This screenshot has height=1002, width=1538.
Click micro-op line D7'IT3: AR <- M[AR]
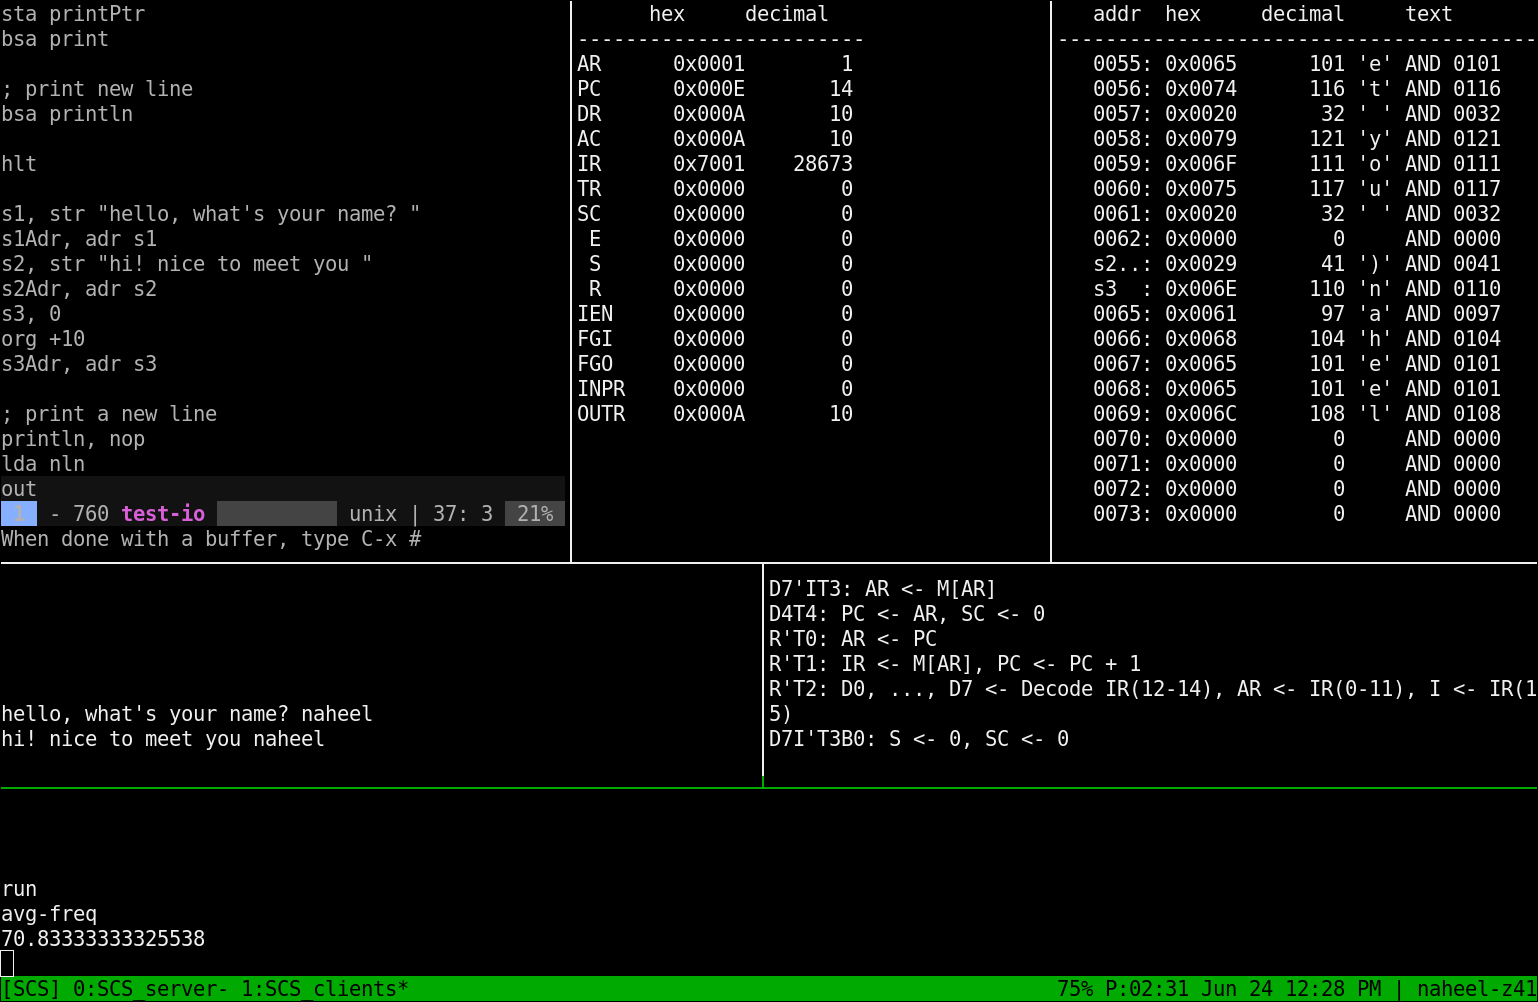(882, 589)
